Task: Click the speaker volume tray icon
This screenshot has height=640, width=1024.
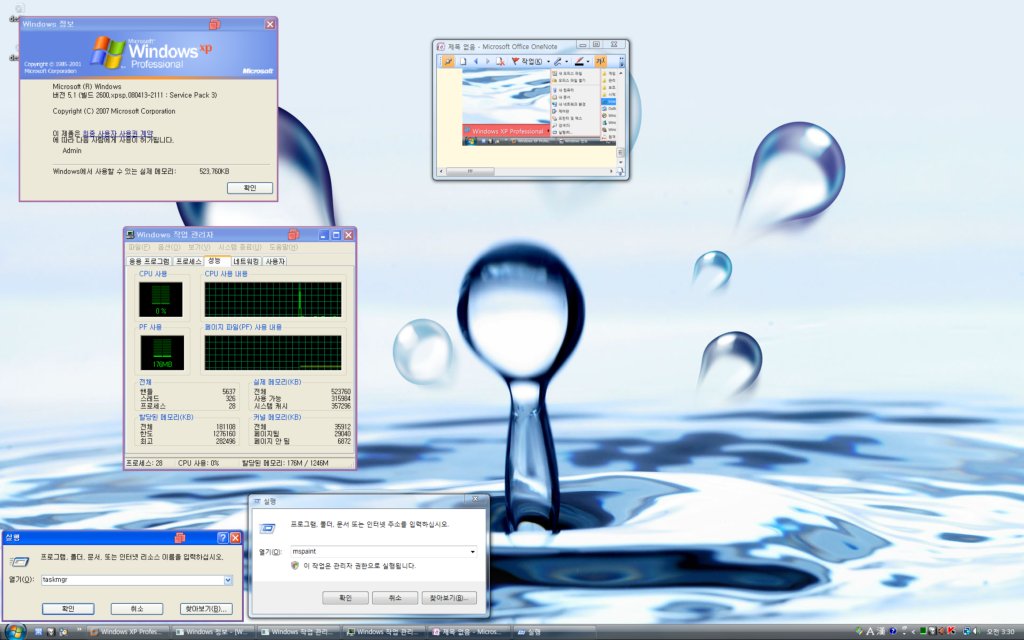Action: [974, 632]
